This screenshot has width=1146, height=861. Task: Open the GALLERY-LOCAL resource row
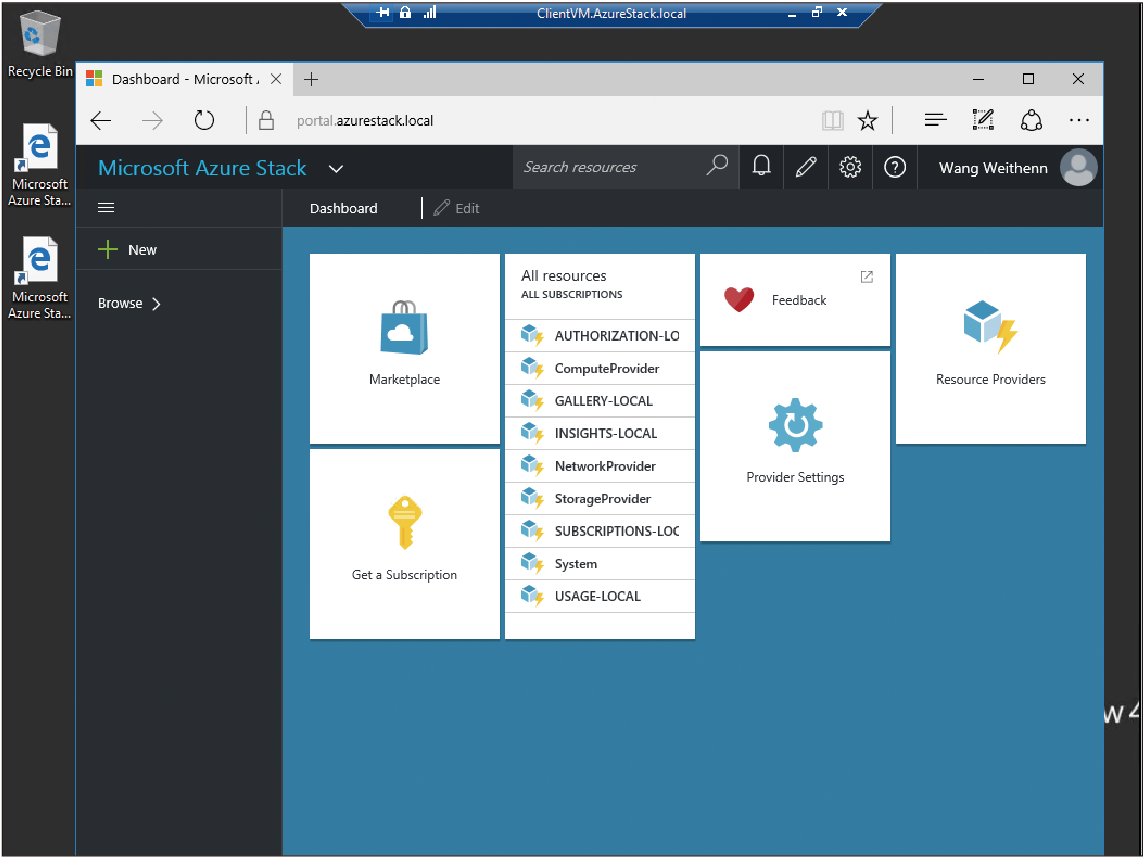tap(599, 401)
